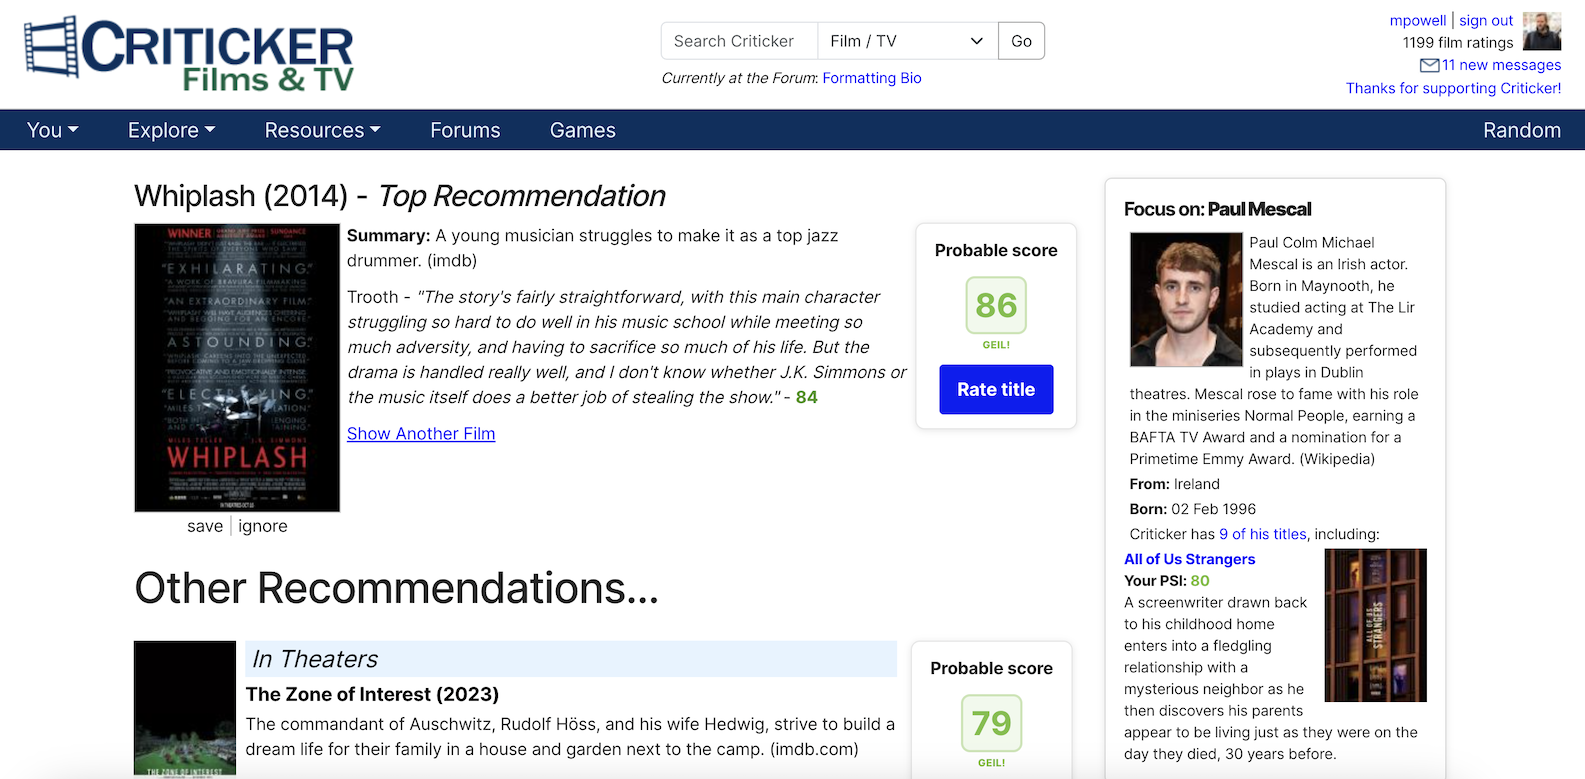Open the You dropdown menu

coord(52,130)
